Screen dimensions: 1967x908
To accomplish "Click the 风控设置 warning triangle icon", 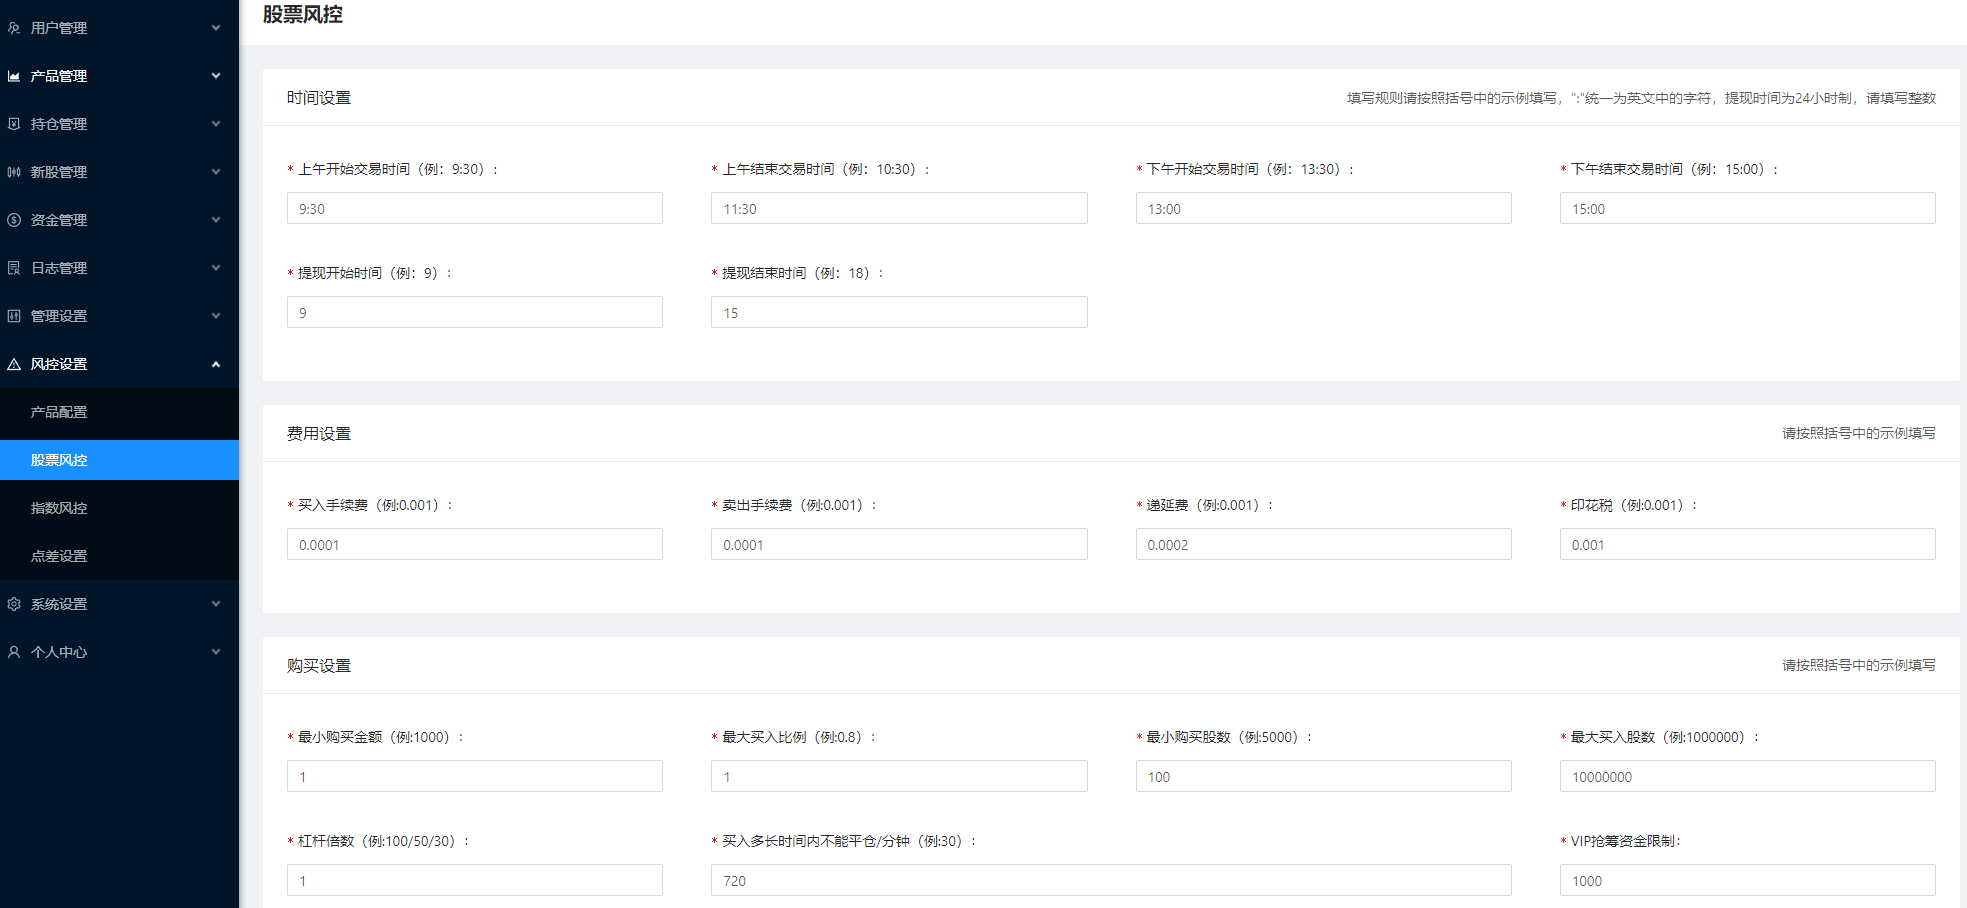I will (x=14, y=364).
